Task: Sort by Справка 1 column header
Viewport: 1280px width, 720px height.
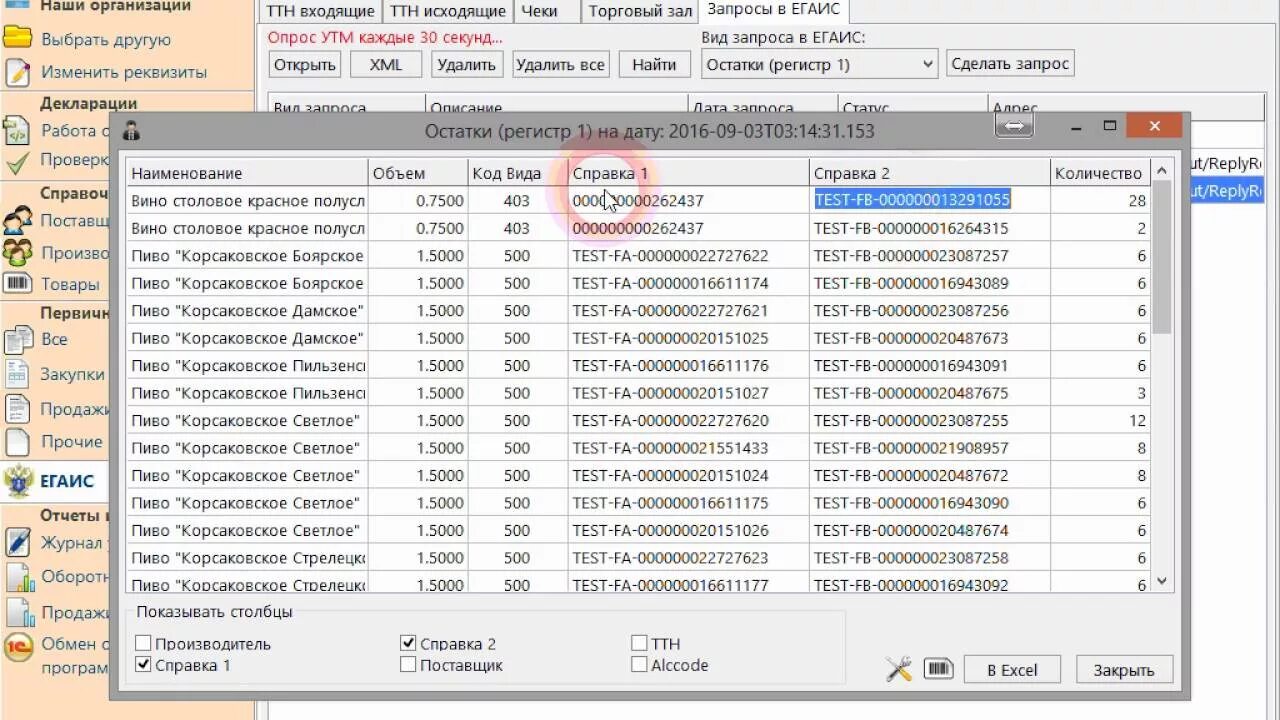Action: 689,173
